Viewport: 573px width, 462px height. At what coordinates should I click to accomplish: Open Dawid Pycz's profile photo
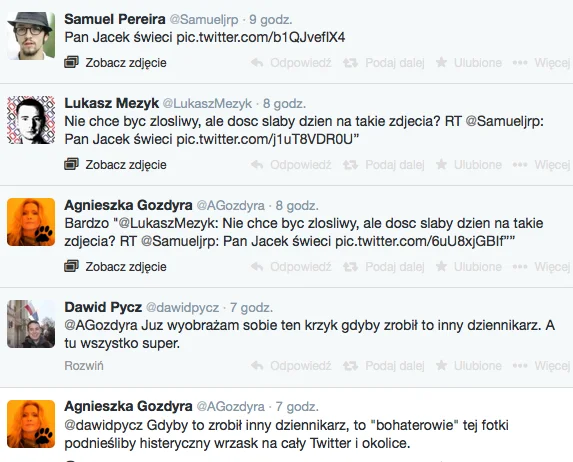(31, 324)
